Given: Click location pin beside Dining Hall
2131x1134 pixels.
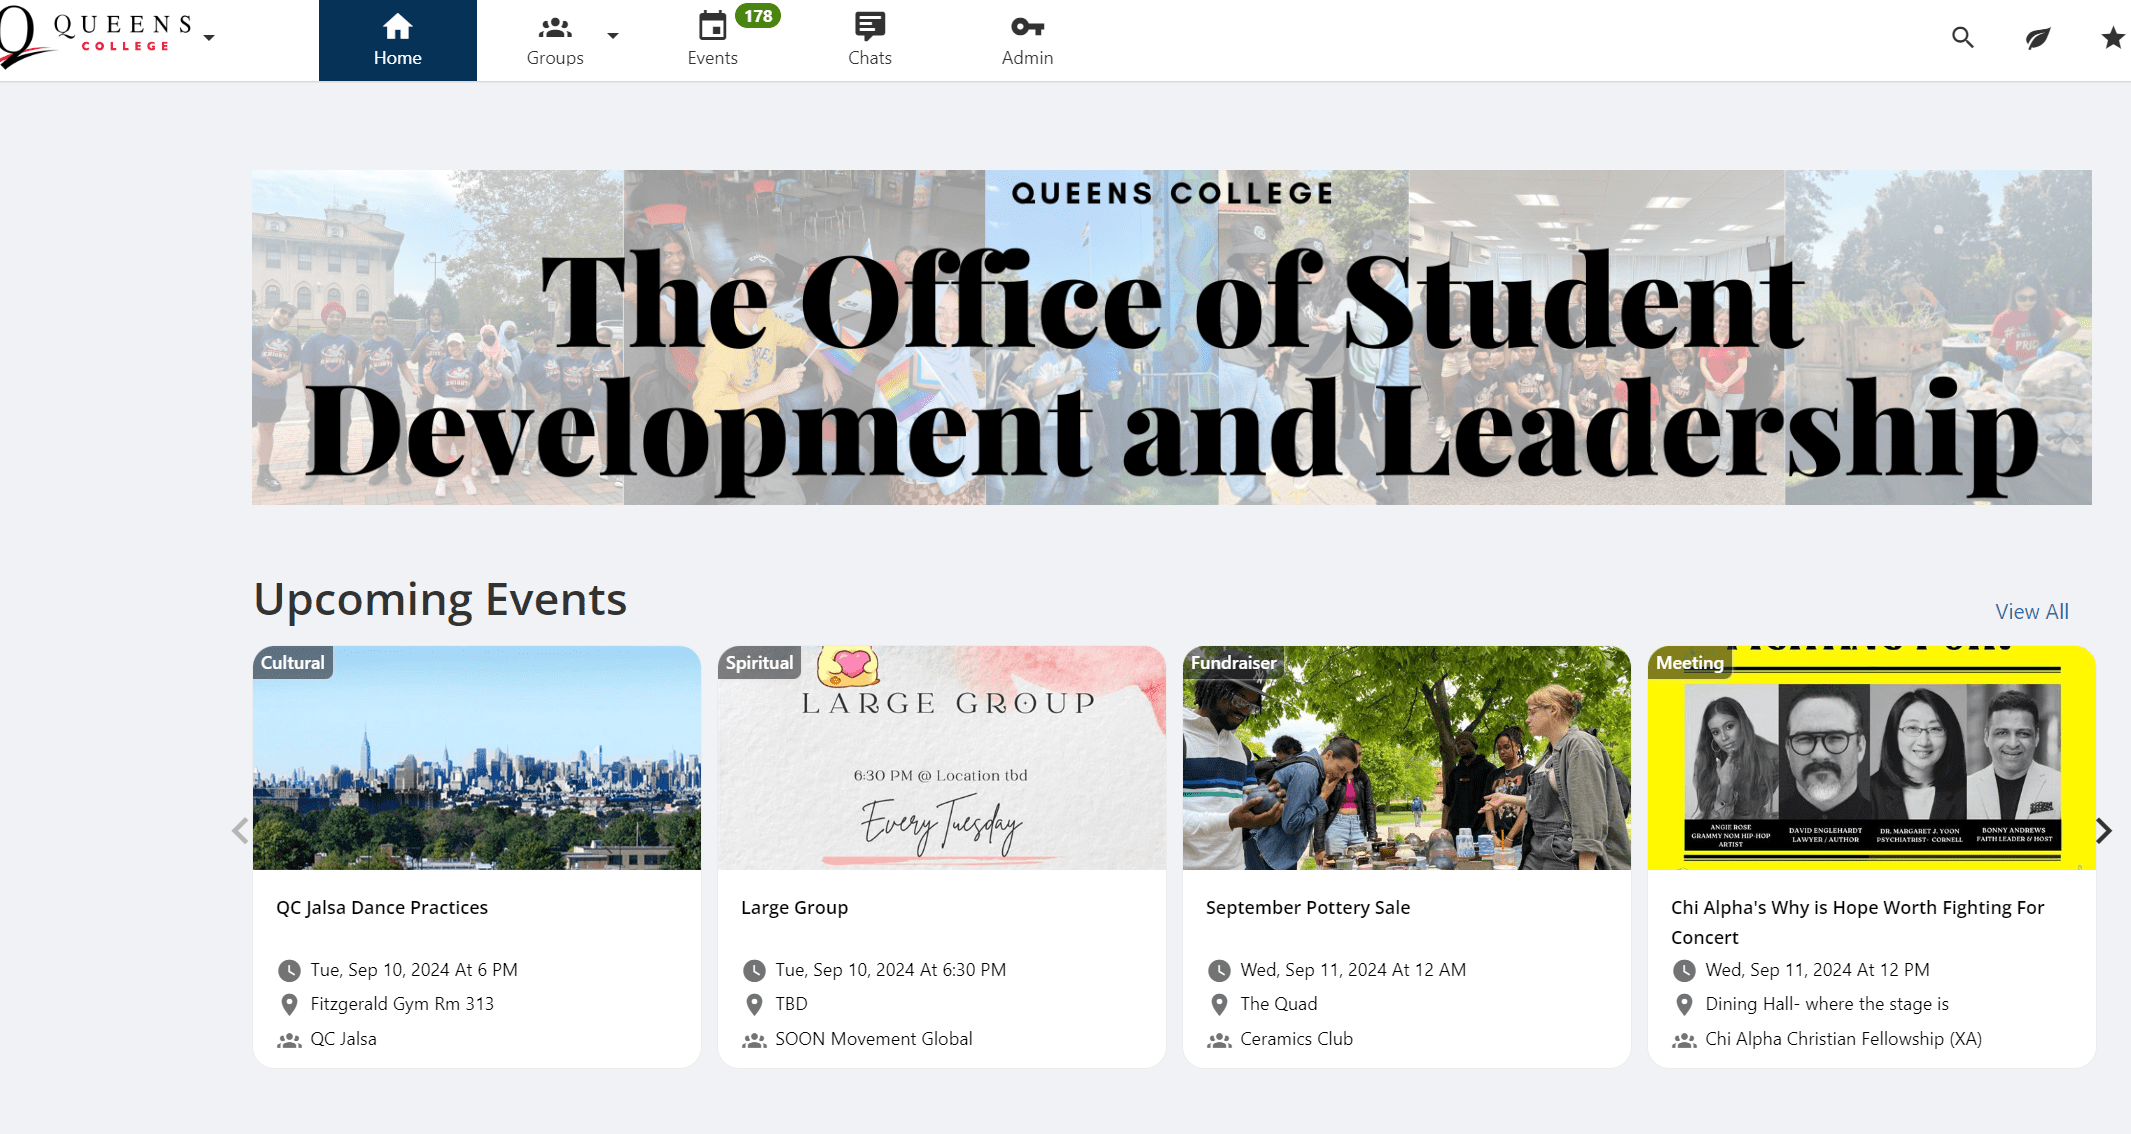Looking at the screenshot, I should tap(1684, 1004).
